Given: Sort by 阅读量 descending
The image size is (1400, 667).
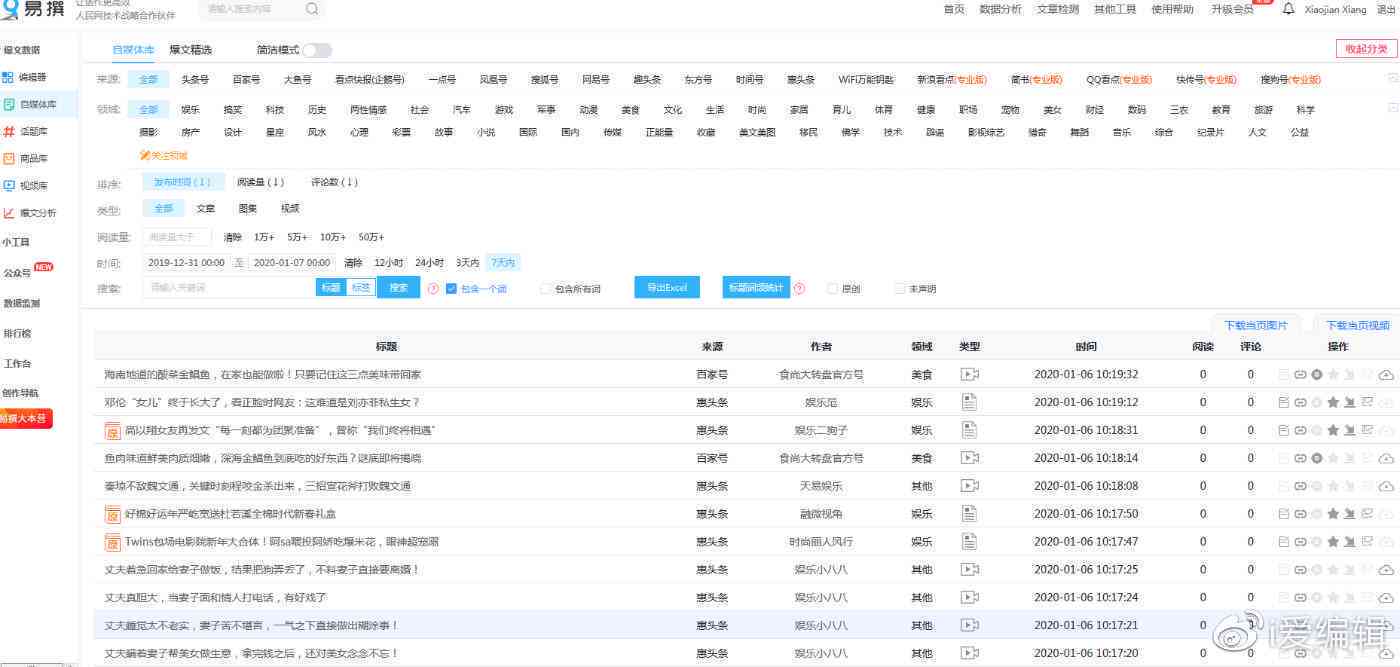Looking at the screenshot, I should pos(260,182).
